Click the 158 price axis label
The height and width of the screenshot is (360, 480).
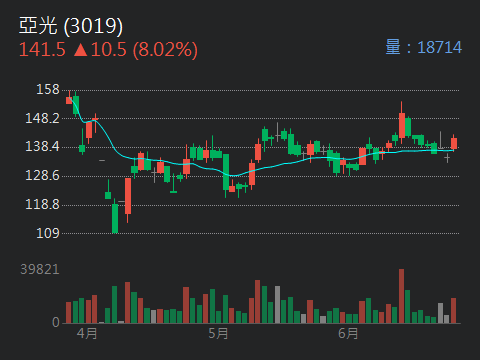point(48,89)
